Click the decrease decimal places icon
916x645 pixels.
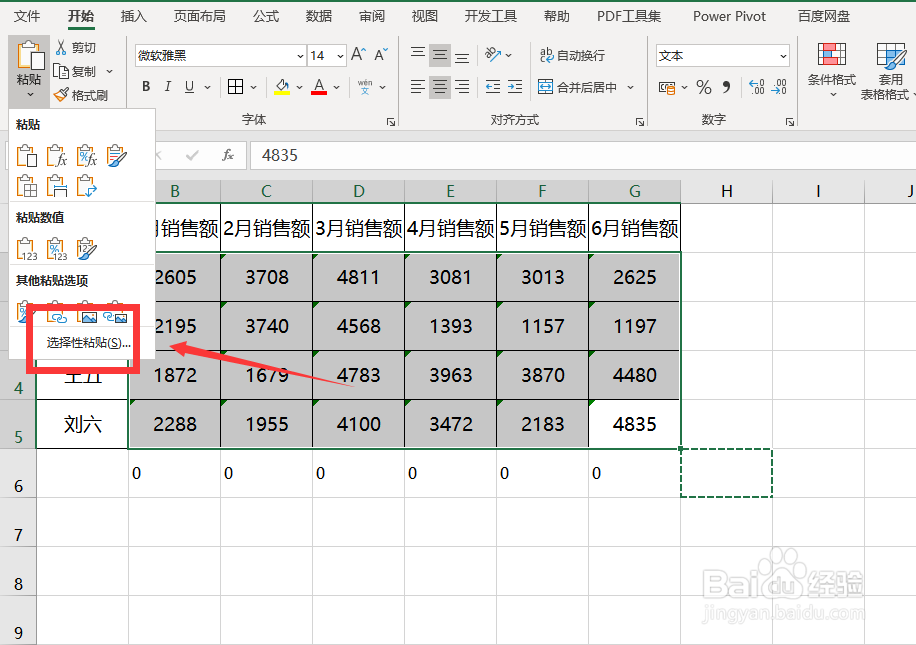(x=779, y=88)
